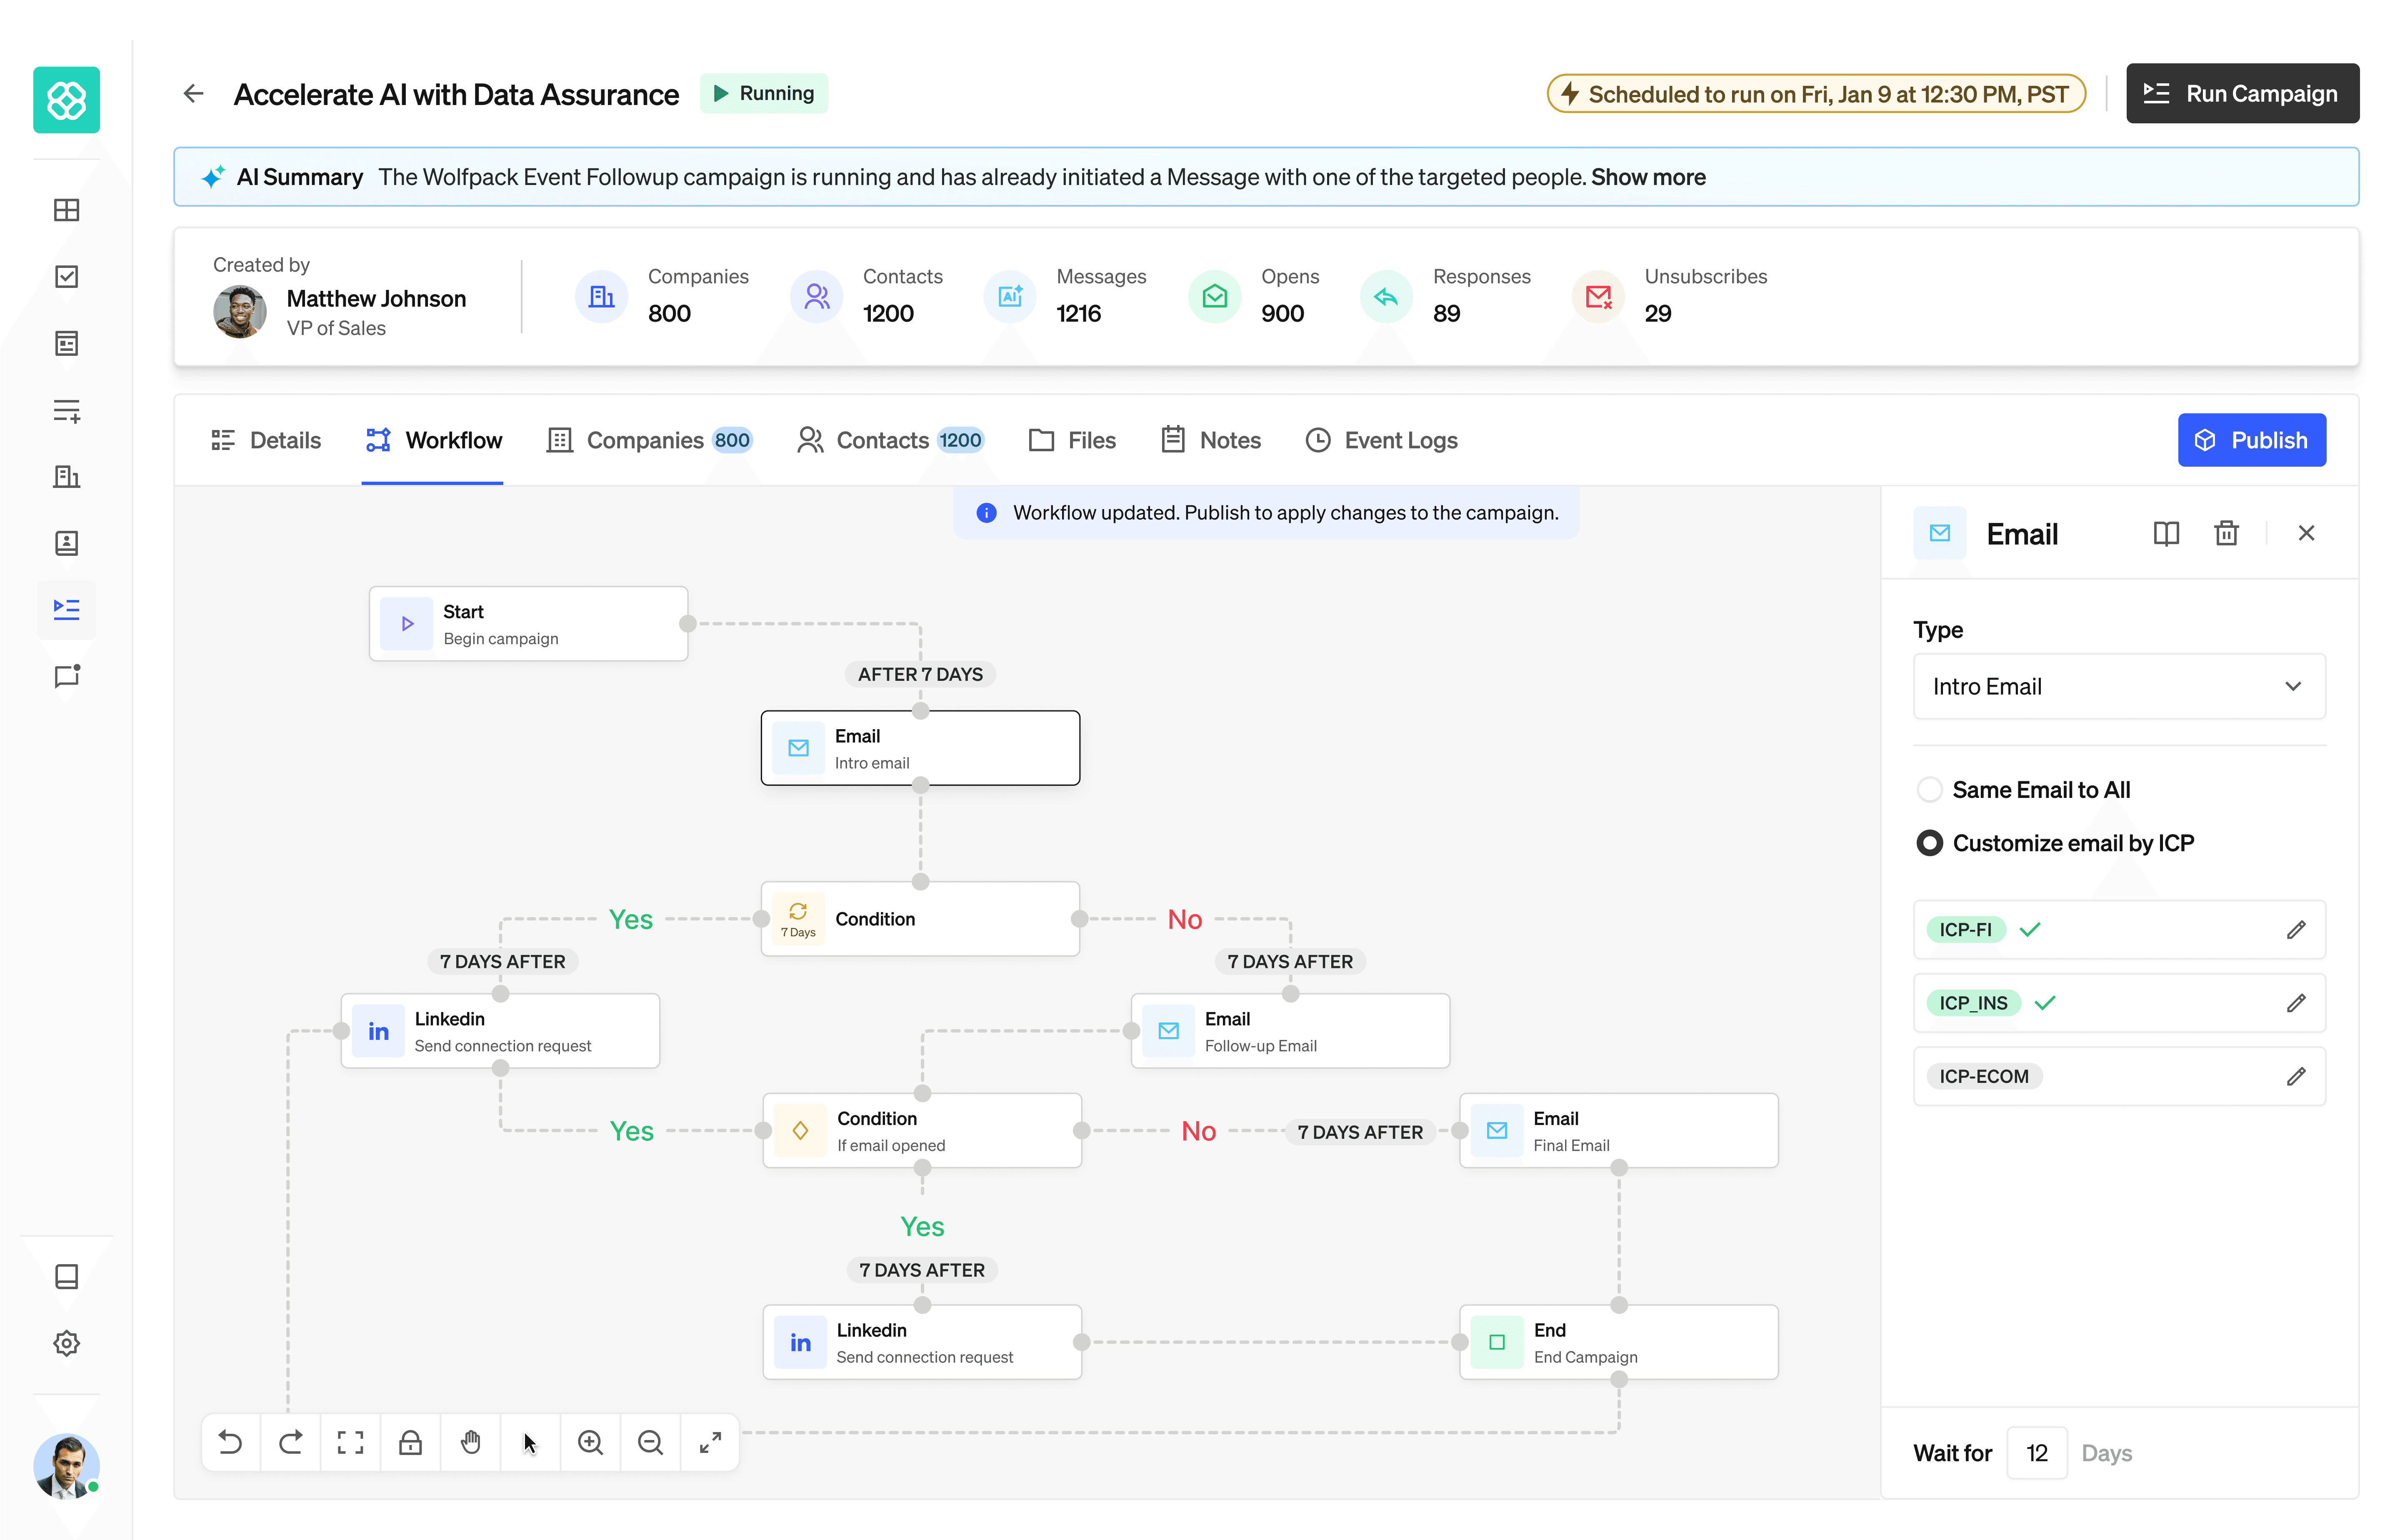Switch to the Files tab
2400x1540 pixels.
click(x=1072, y=440)
